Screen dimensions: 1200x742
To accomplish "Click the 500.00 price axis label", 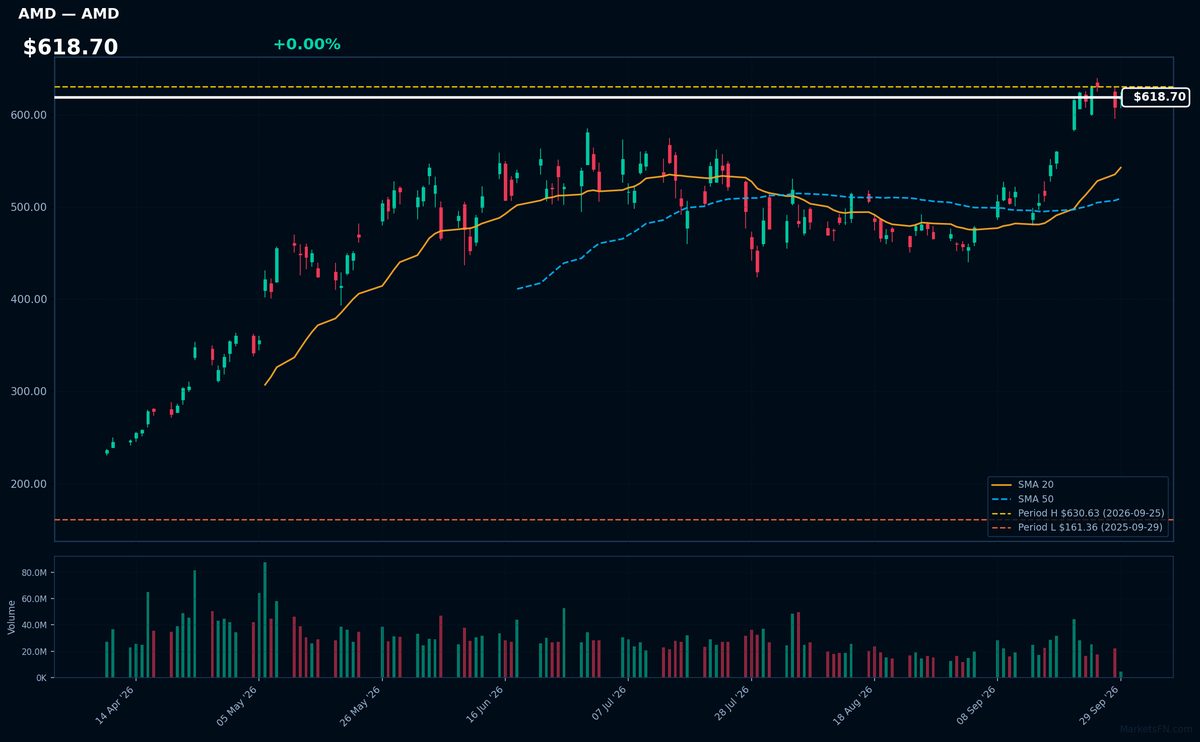I will click(x=30, y=207).
